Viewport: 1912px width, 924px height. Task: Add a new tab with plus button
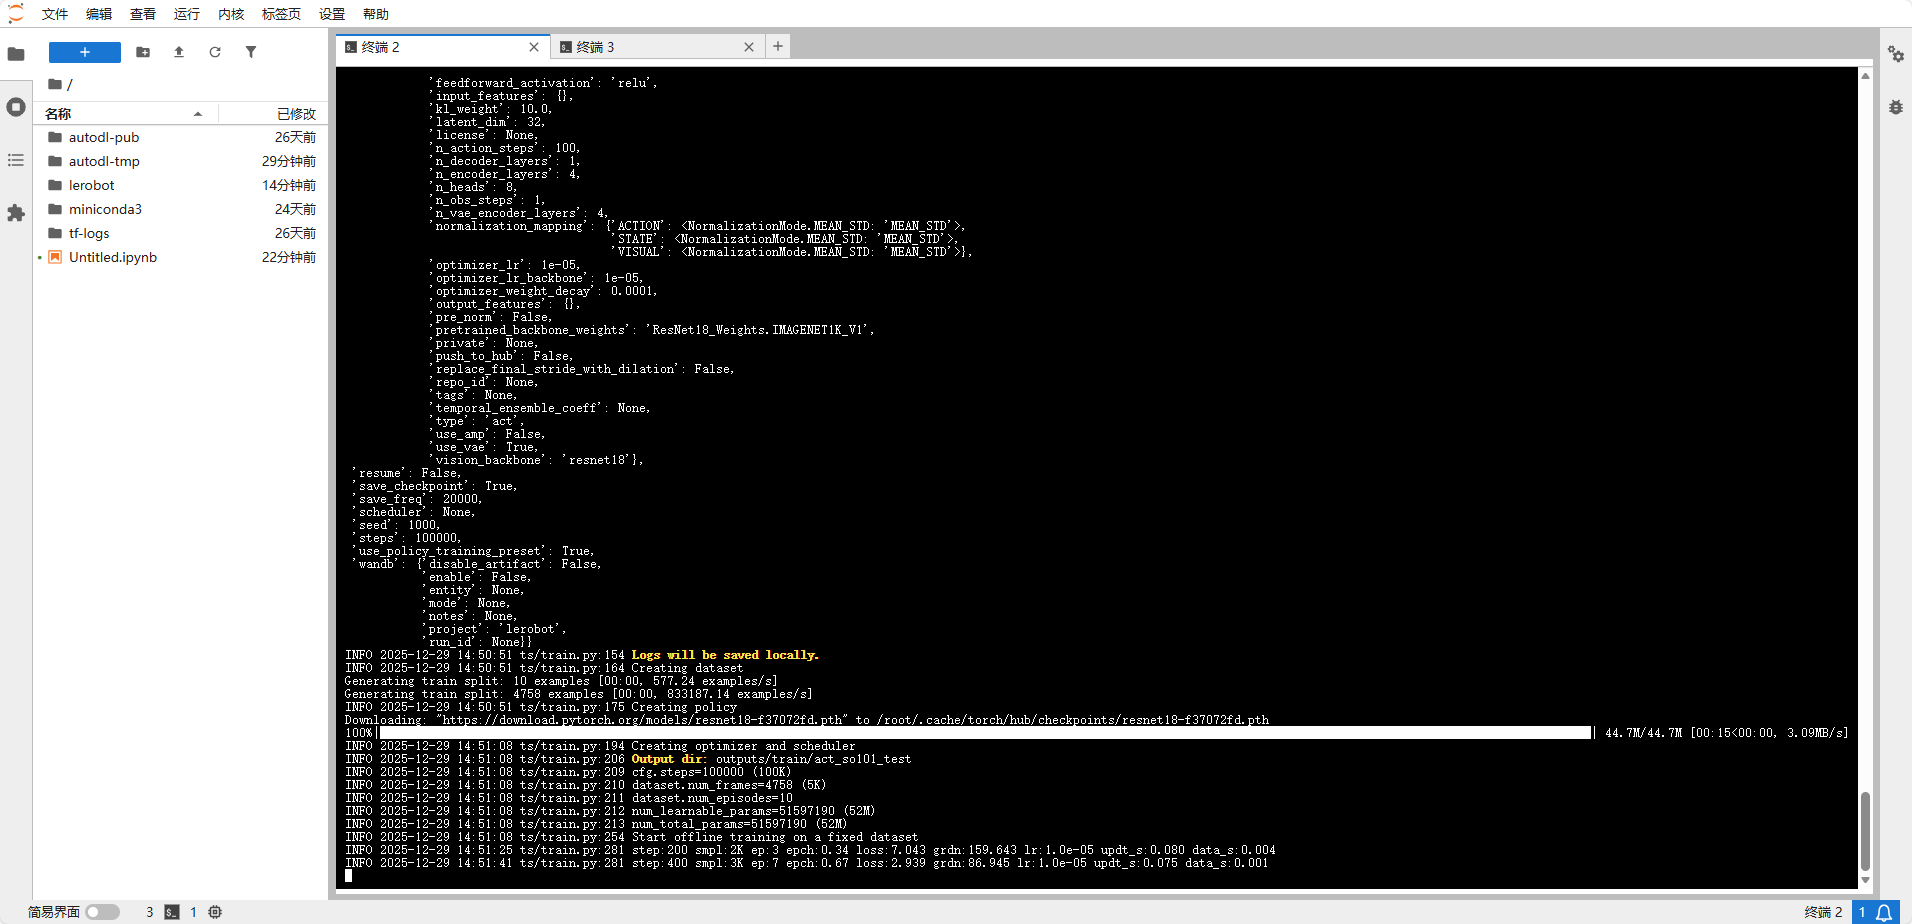pyautogui.click(x=778, y=46)
